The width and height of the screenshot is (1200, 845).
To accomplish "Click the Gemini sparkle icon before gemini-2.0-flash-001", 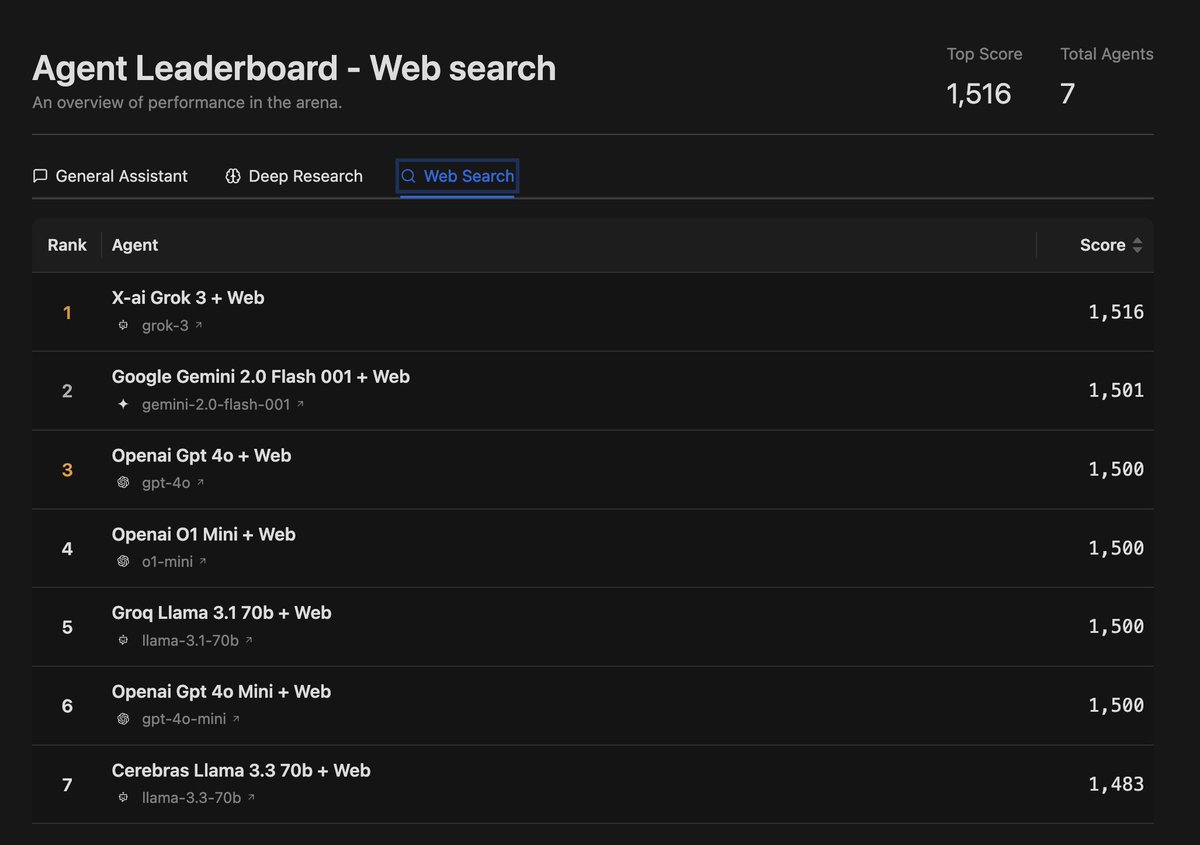I will tap(123, 405).
